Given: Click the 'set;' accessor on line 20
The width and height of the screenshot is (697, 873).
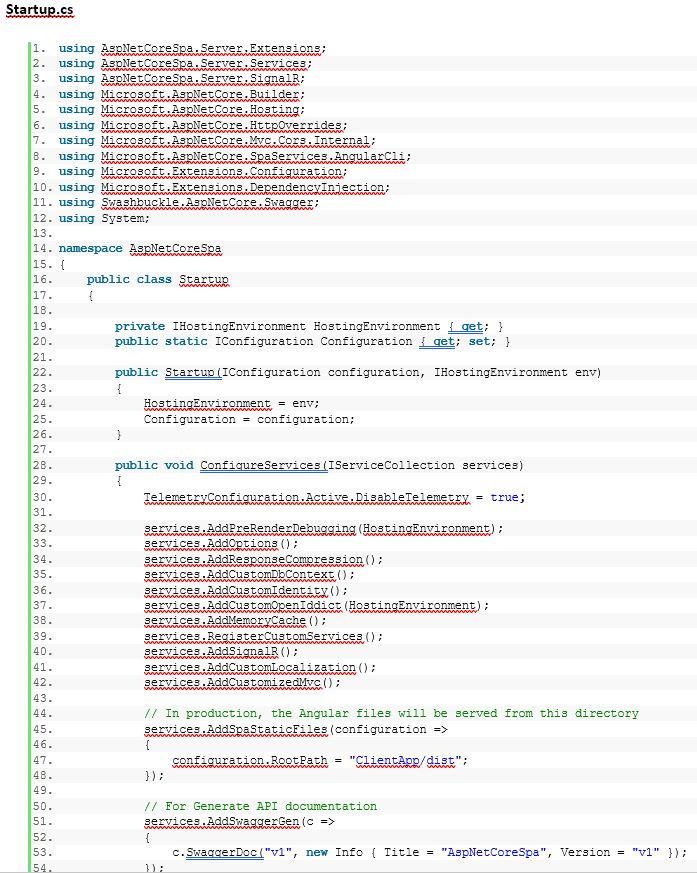Looking at the screenshot, I should coord(482,341).
